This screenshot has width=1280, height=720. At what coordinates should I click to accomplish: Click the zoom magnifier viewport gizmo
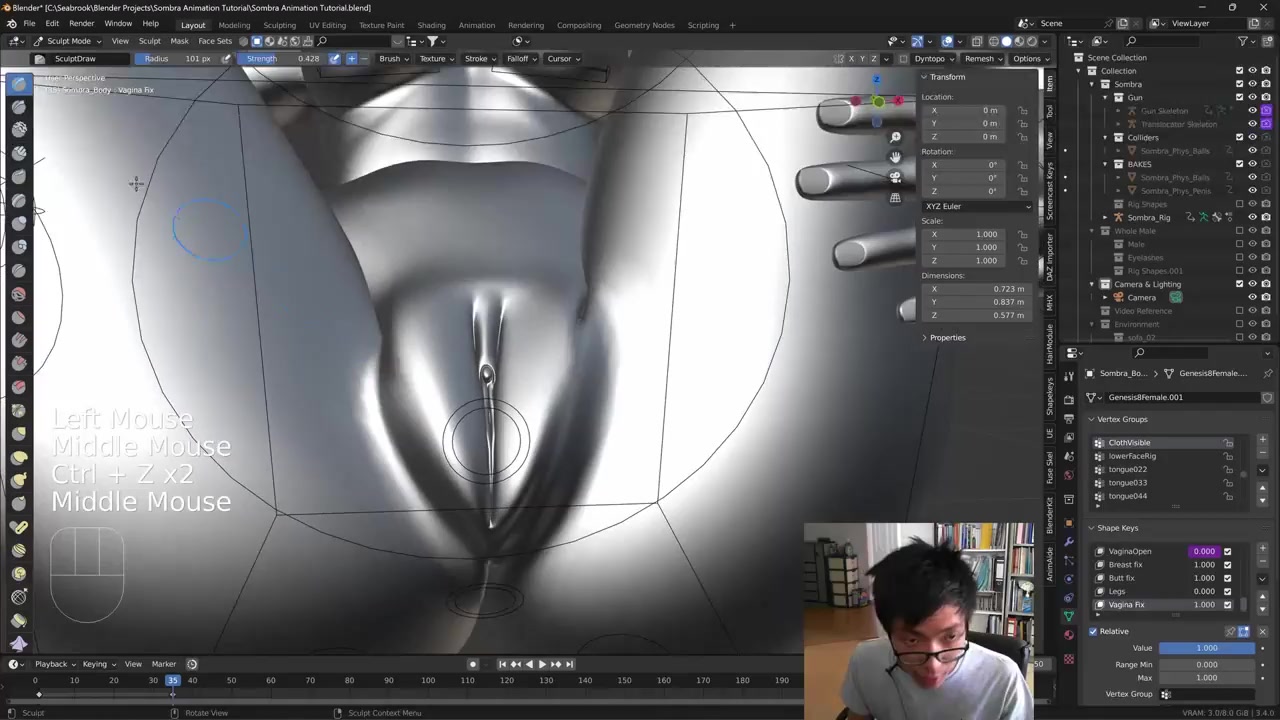895,137
